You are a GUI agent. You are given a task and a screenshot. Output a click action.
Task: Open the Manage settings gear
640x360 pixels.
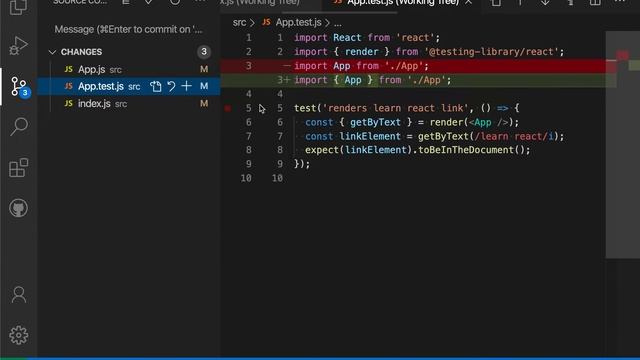pyautogui.click(x=19, y=335)
